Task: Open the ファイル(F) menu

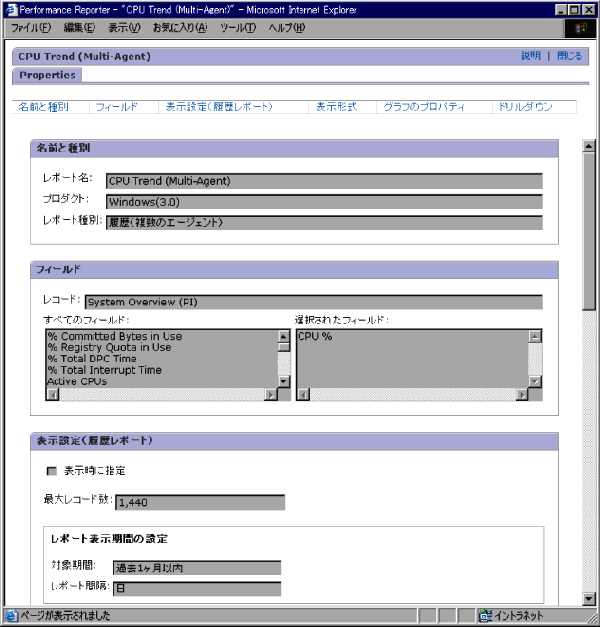Action: tap(31, 28)
